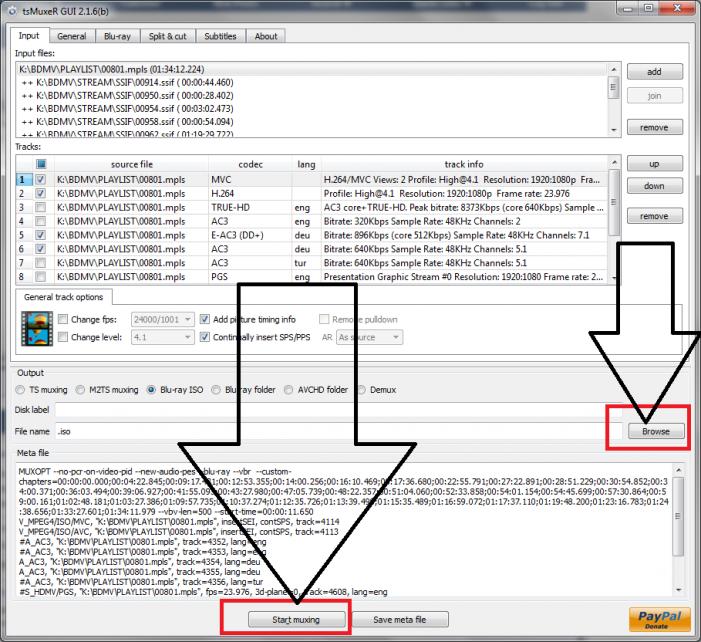The image size is (701, 642).
Task: Enable track 7 AC3 tur checkbox
Action: 41,263
